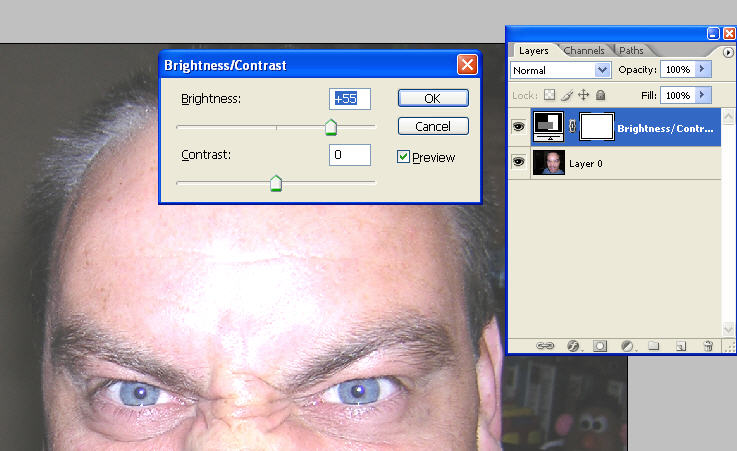Select the Layer 0 name text
The height and width of the screenshot is (451, 737).
[586, 163]
